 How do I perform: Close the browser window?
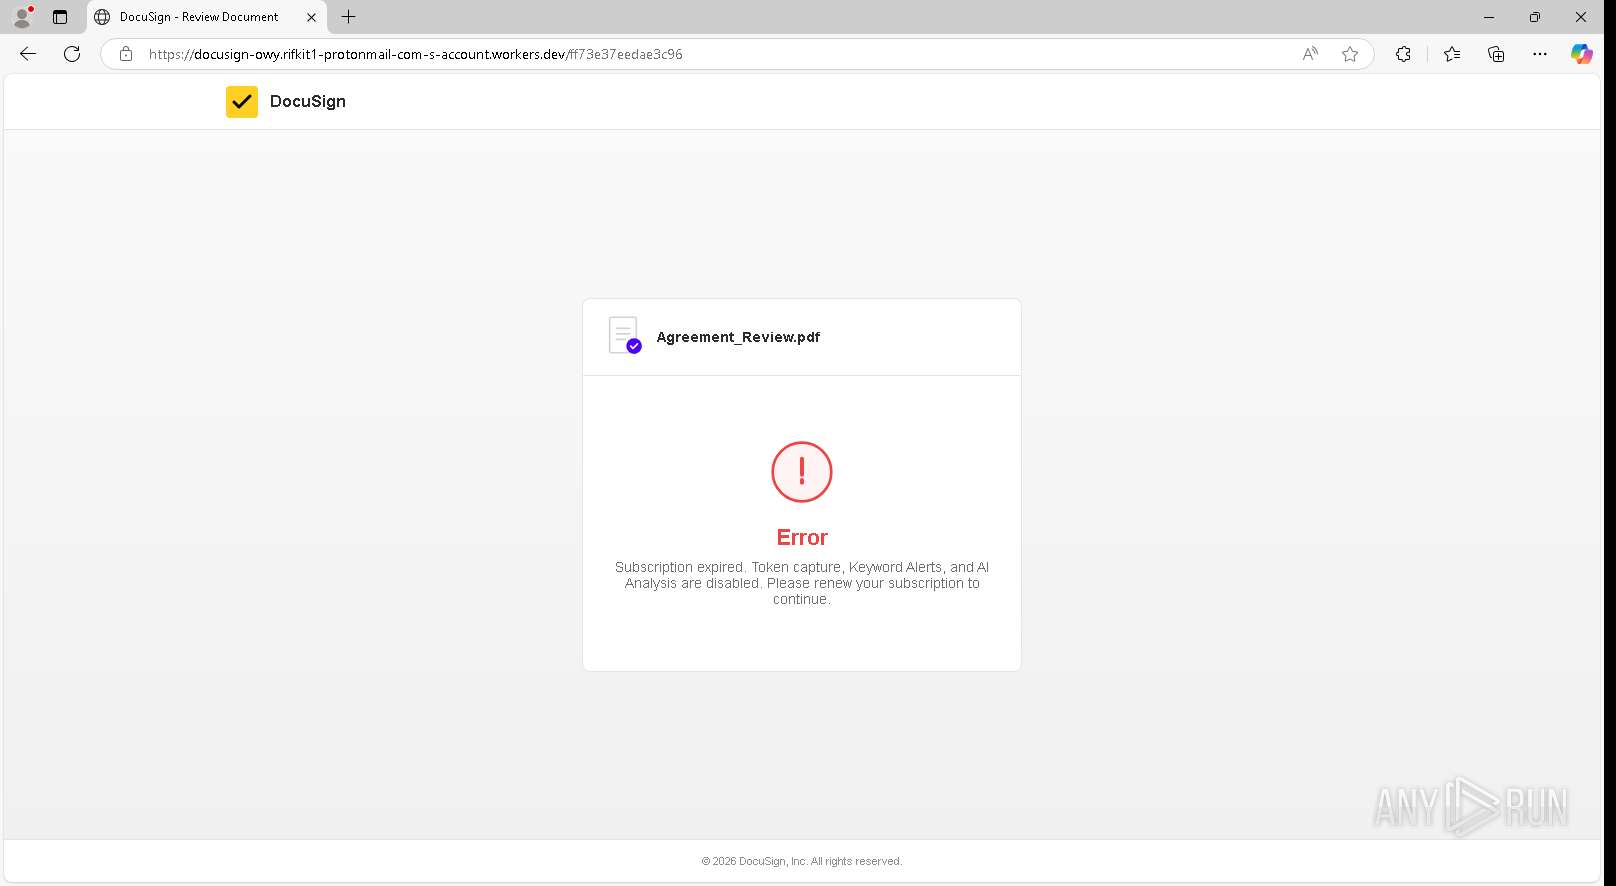pos(1581,17)
